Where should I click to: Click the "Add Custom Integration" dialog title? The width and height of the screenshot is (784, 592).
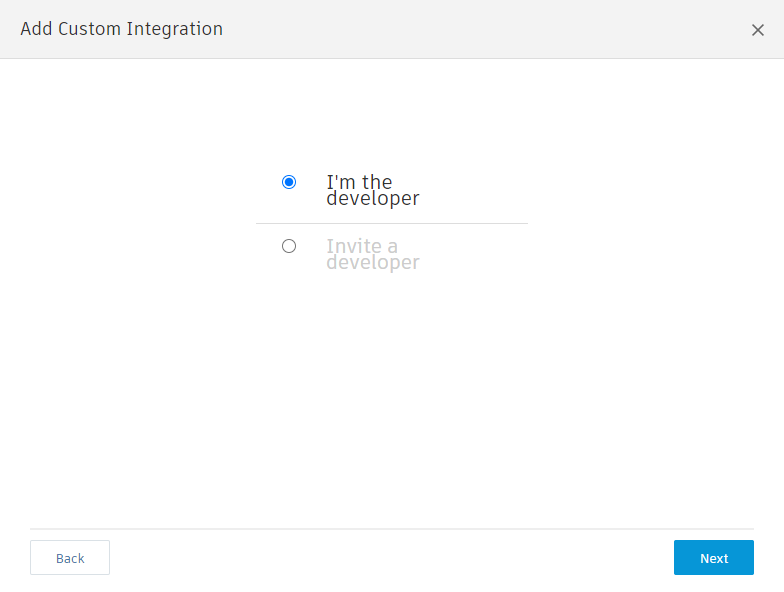(x=122, y=29)
